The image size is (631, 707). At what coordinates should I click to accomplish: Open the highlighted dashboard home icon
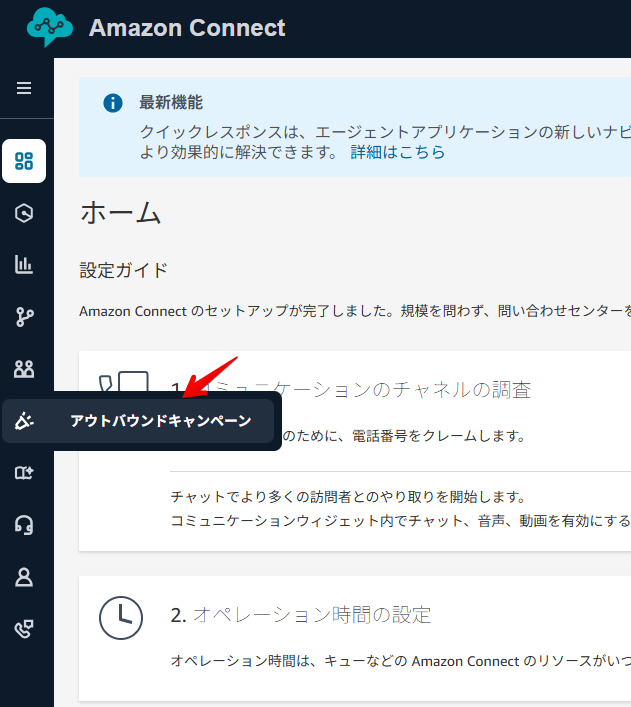(24, 161)
